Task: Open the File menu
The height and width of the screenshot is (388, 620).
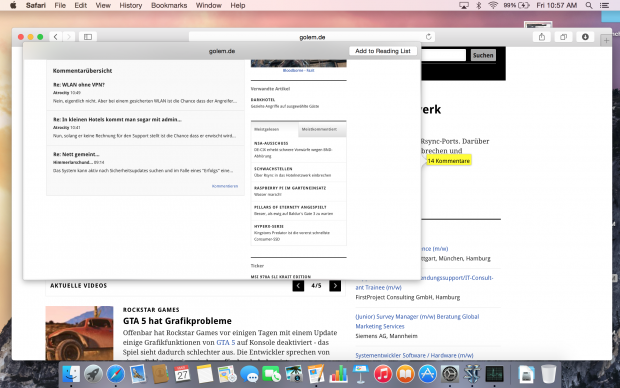Action: click(60, 5)
